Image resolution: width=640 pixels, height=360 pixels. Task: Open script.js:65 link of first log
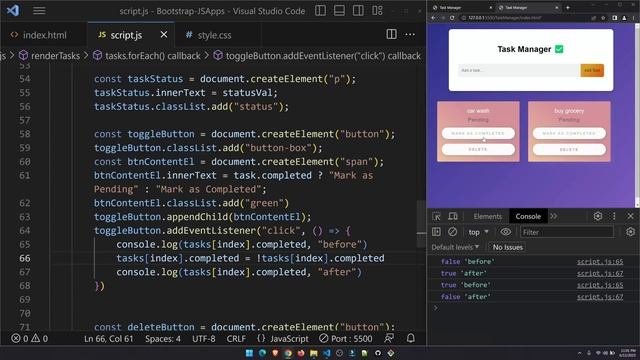point(600,262)
